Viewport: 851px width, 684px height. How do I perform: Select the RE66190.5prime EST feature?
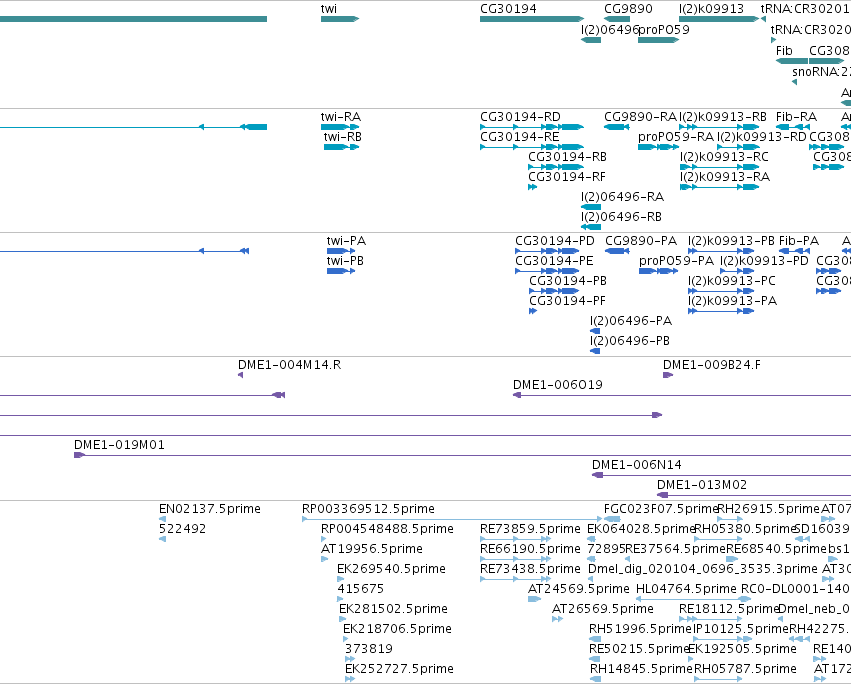pyautogui.click(x=516, y=559)
